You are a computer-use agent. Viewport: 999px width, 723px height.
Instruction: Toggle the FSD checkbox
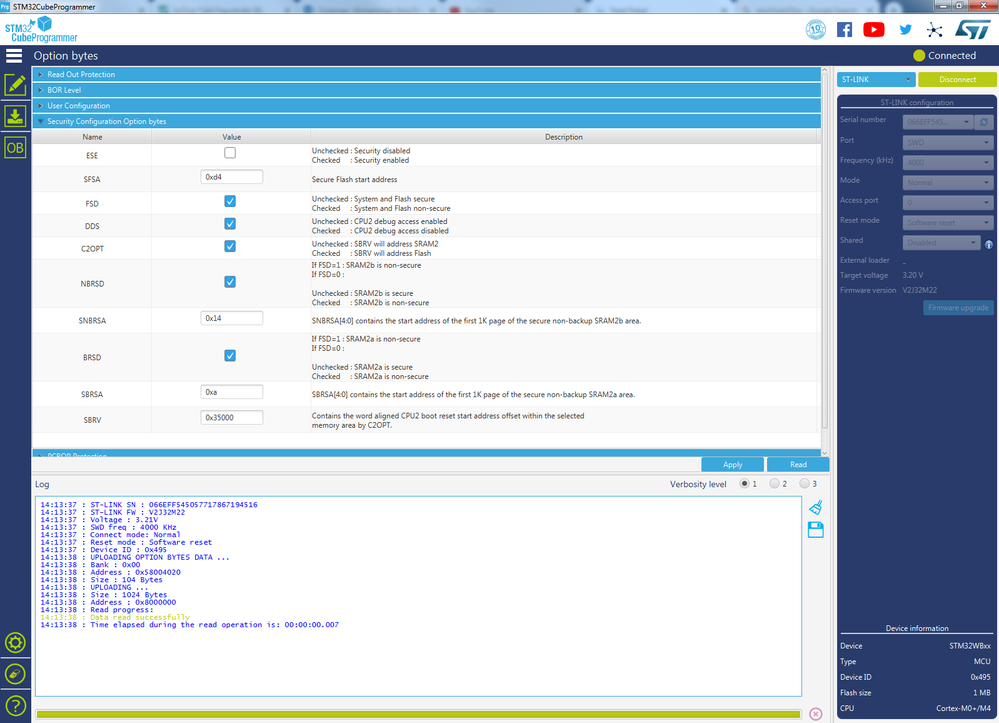click(x=230, y=201)
